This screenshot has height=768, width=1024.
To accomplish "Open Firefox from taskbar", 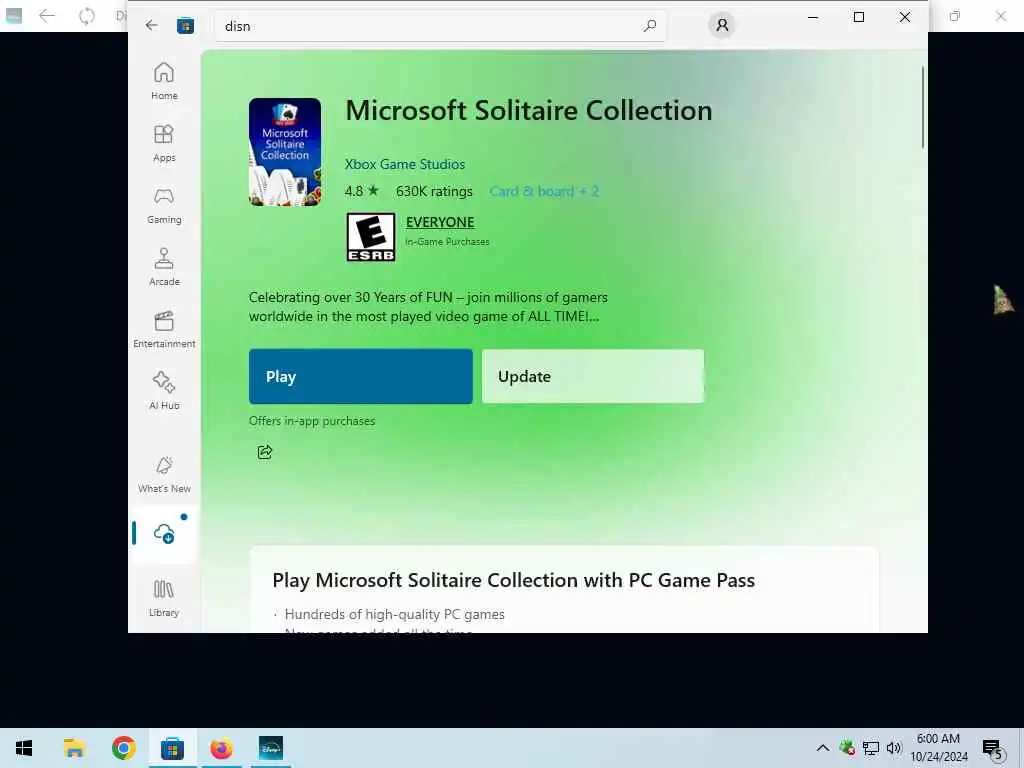I will click(x=221, y=748).
